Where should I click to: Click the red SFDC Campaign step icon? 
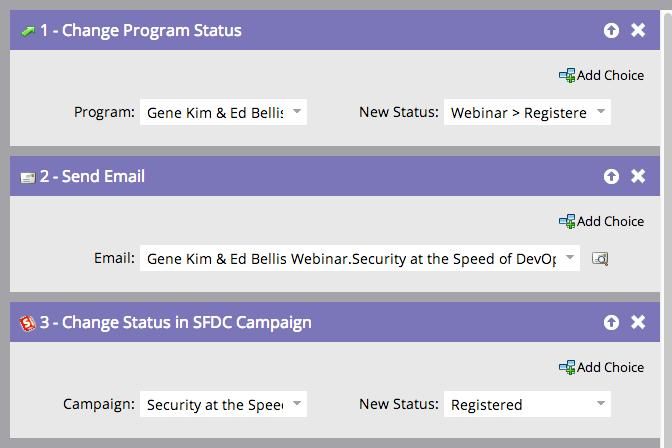tap(27, 323)
